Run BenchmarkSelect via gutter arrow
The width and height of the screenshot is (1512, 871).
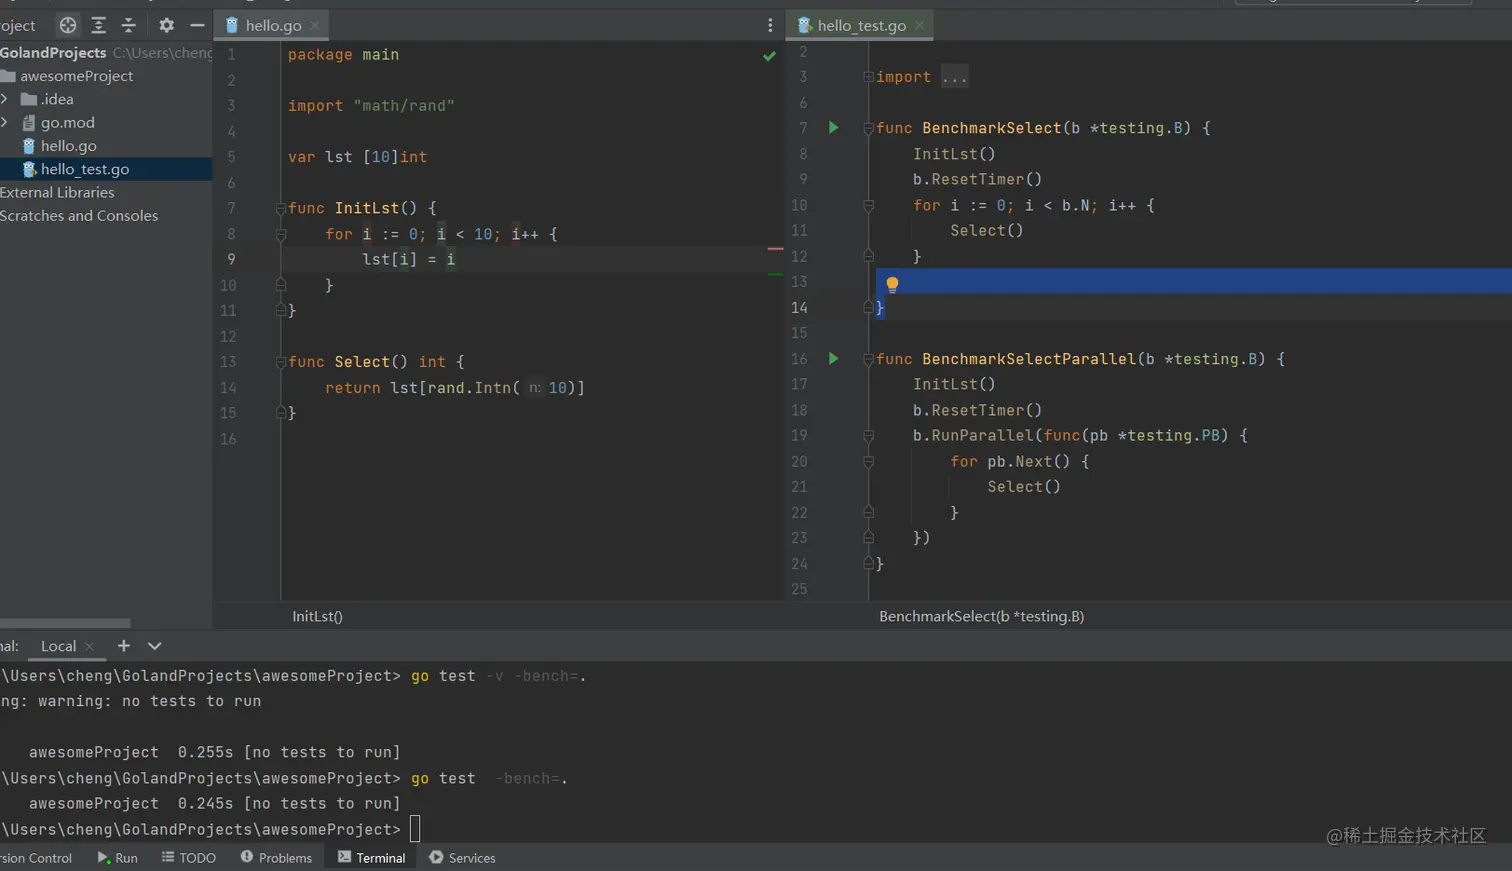coord(833,127)
